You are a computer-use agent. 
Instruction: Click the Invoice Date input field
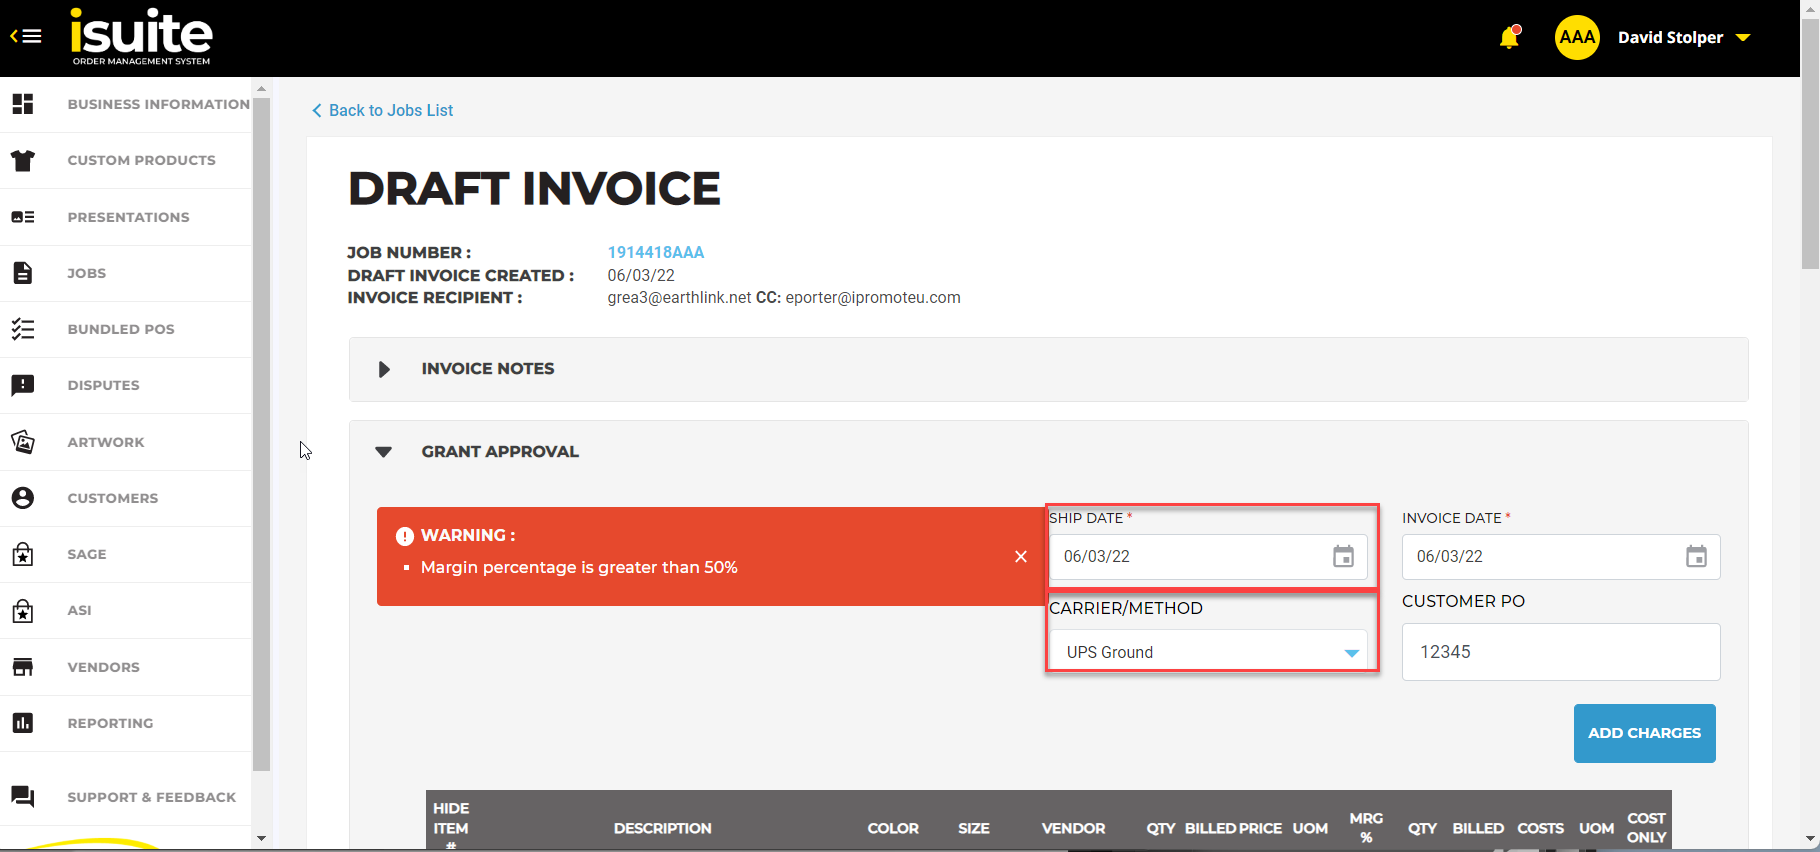(x=1561, y=557)
